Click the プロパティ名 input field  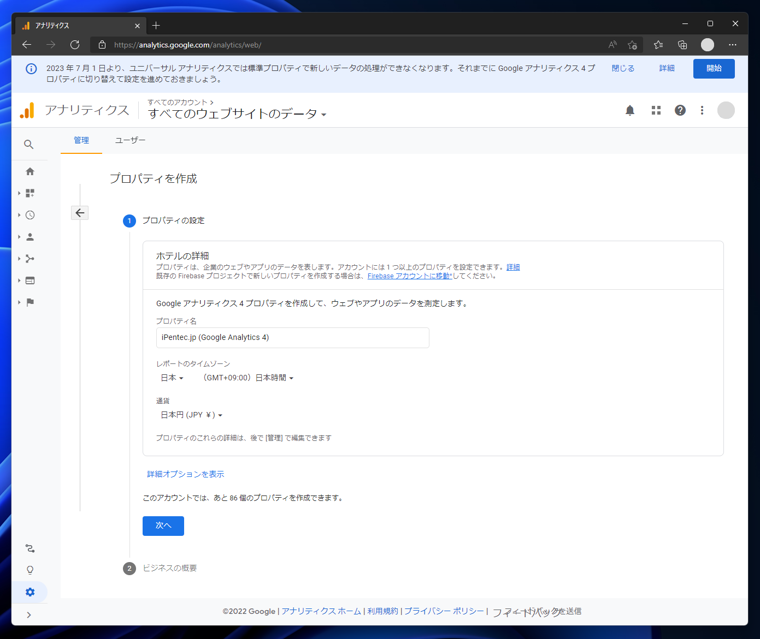click(x=292, y=337)
